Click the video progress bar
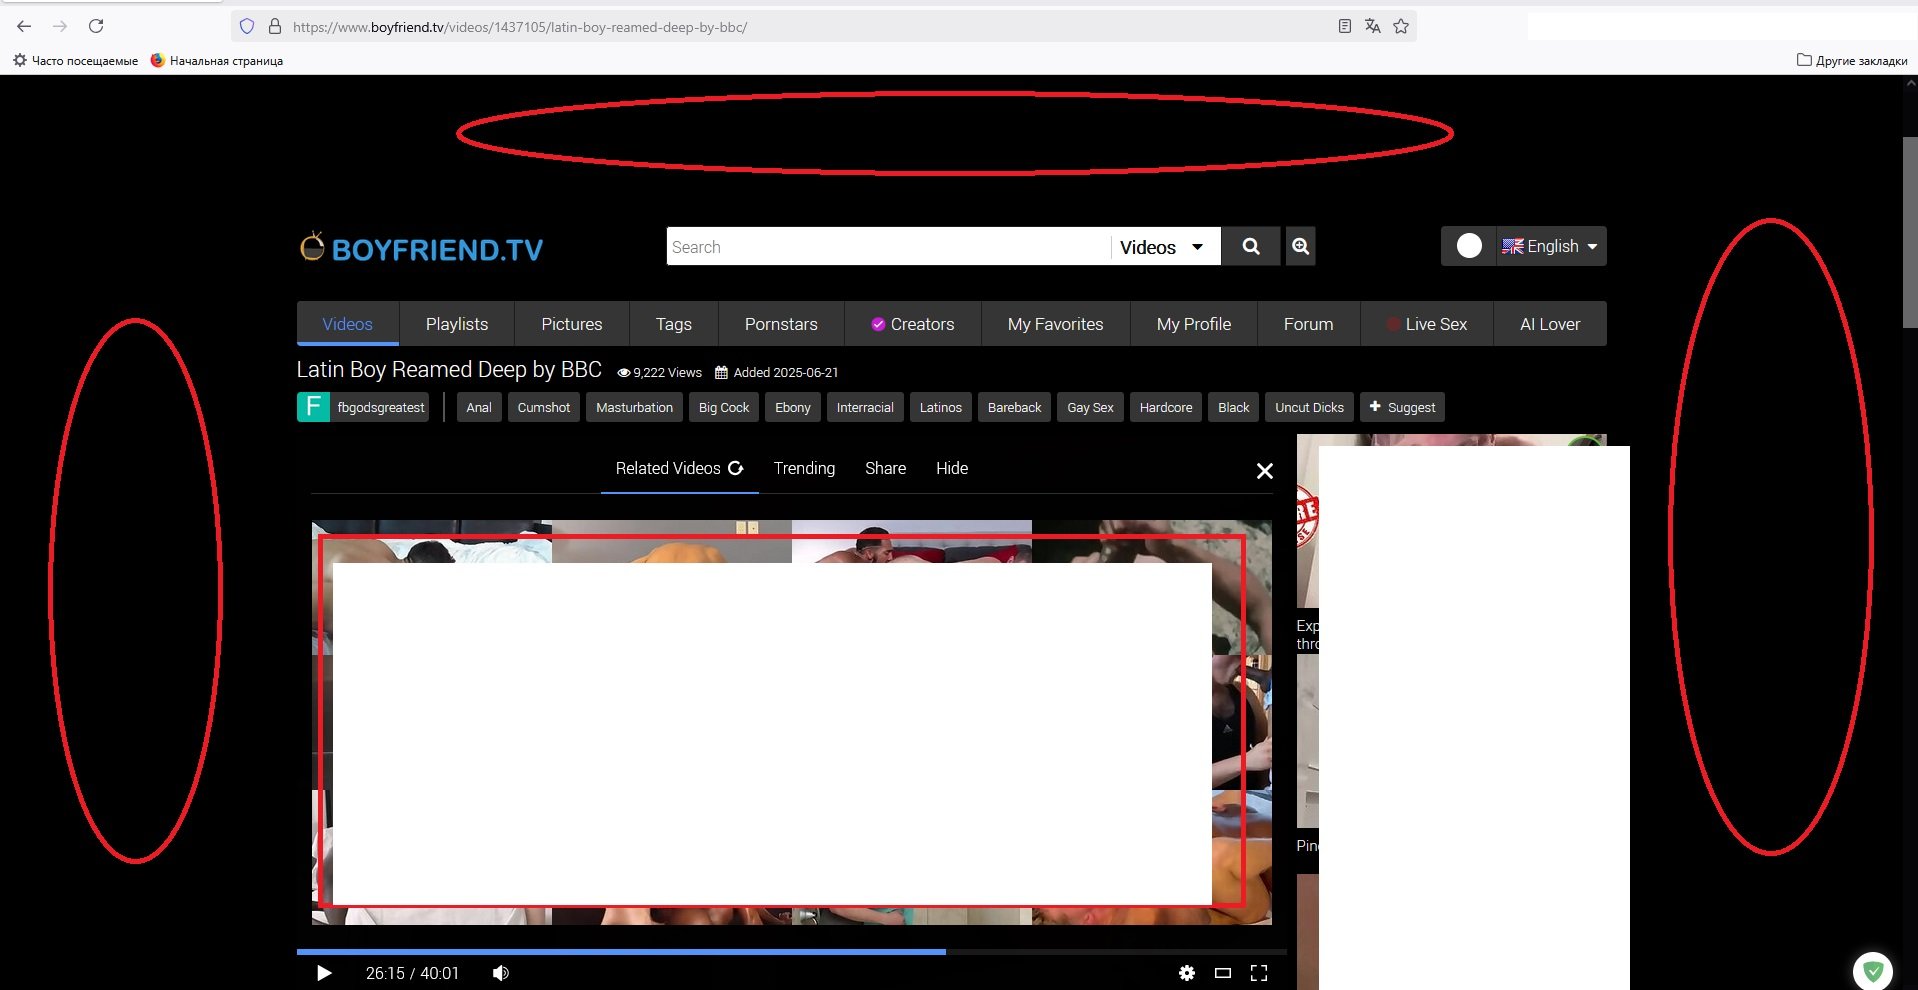Screen dimensions: 1918x990 coord(790,952)
